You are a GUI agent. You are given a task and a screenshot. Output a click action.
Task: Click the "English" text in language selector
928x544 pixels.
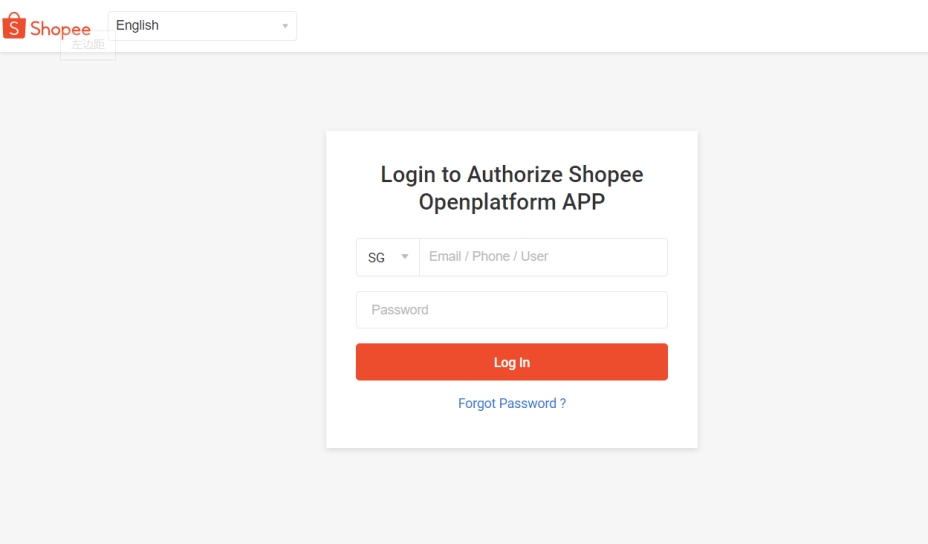(x=138, y=26)
